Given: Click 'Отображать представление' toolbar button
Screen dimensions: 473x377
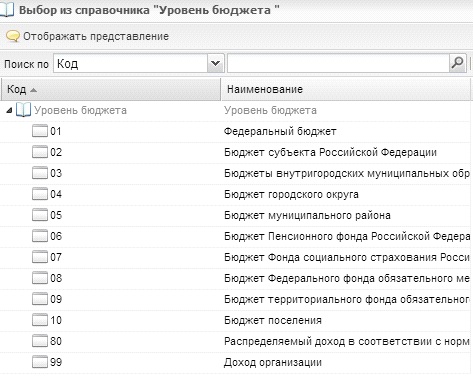Looking at the screenshot, I should pos(88,36).
